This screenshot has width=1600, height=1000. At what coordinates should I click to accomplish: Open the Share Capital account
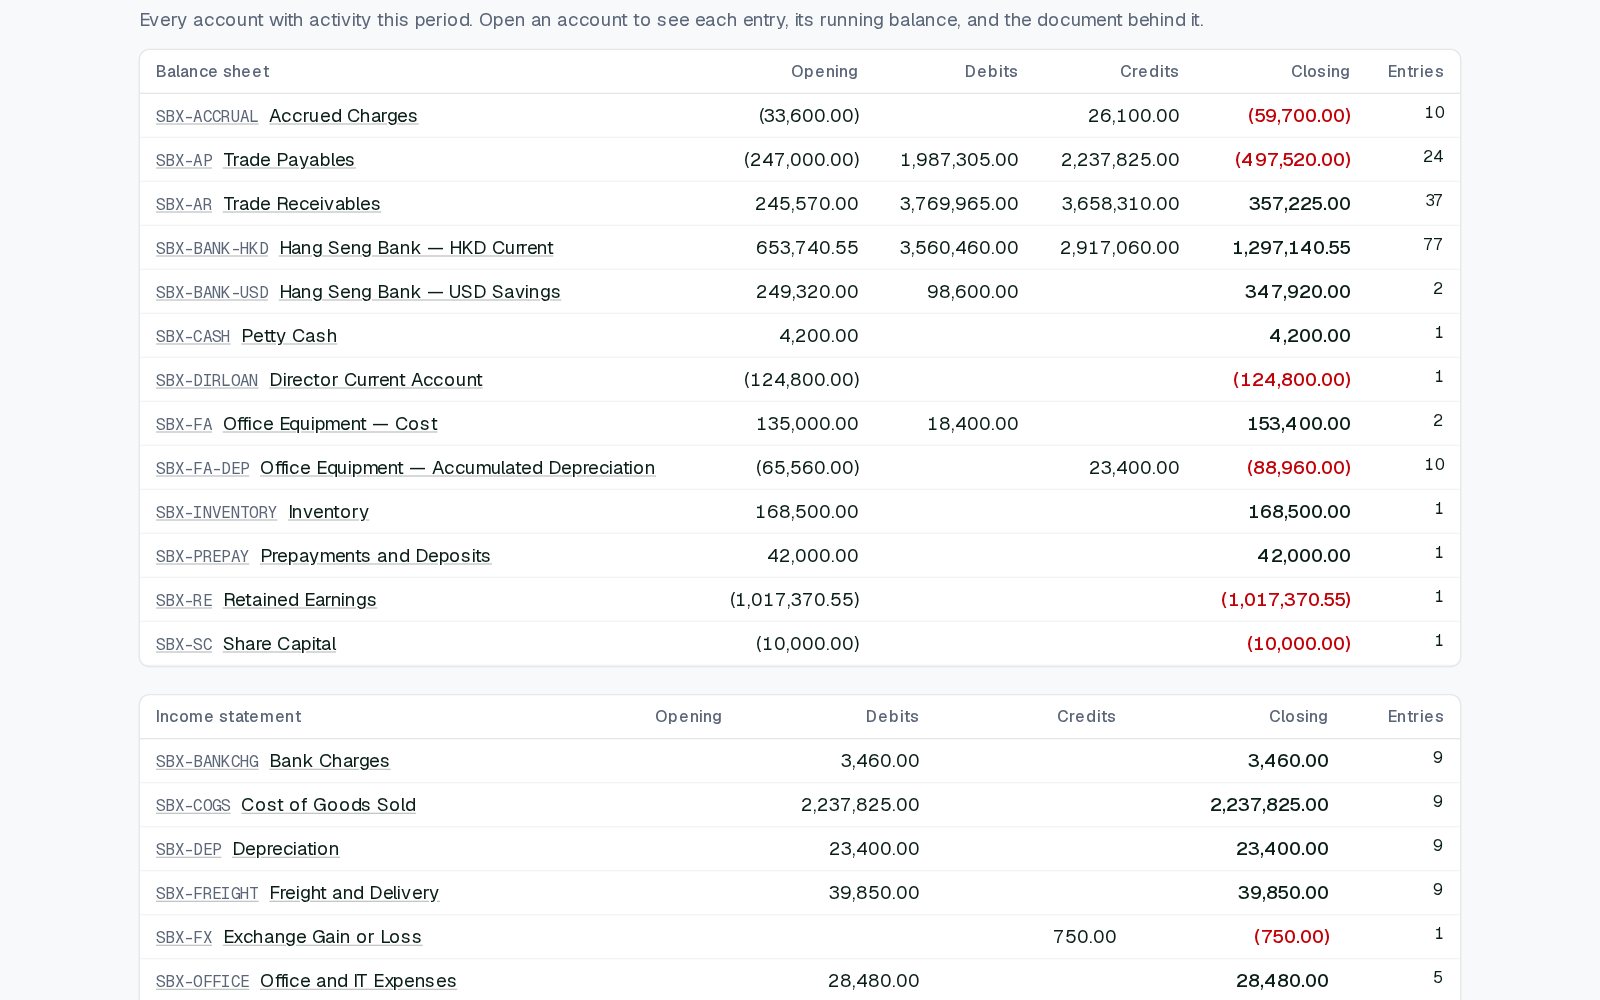click(280, 644)
